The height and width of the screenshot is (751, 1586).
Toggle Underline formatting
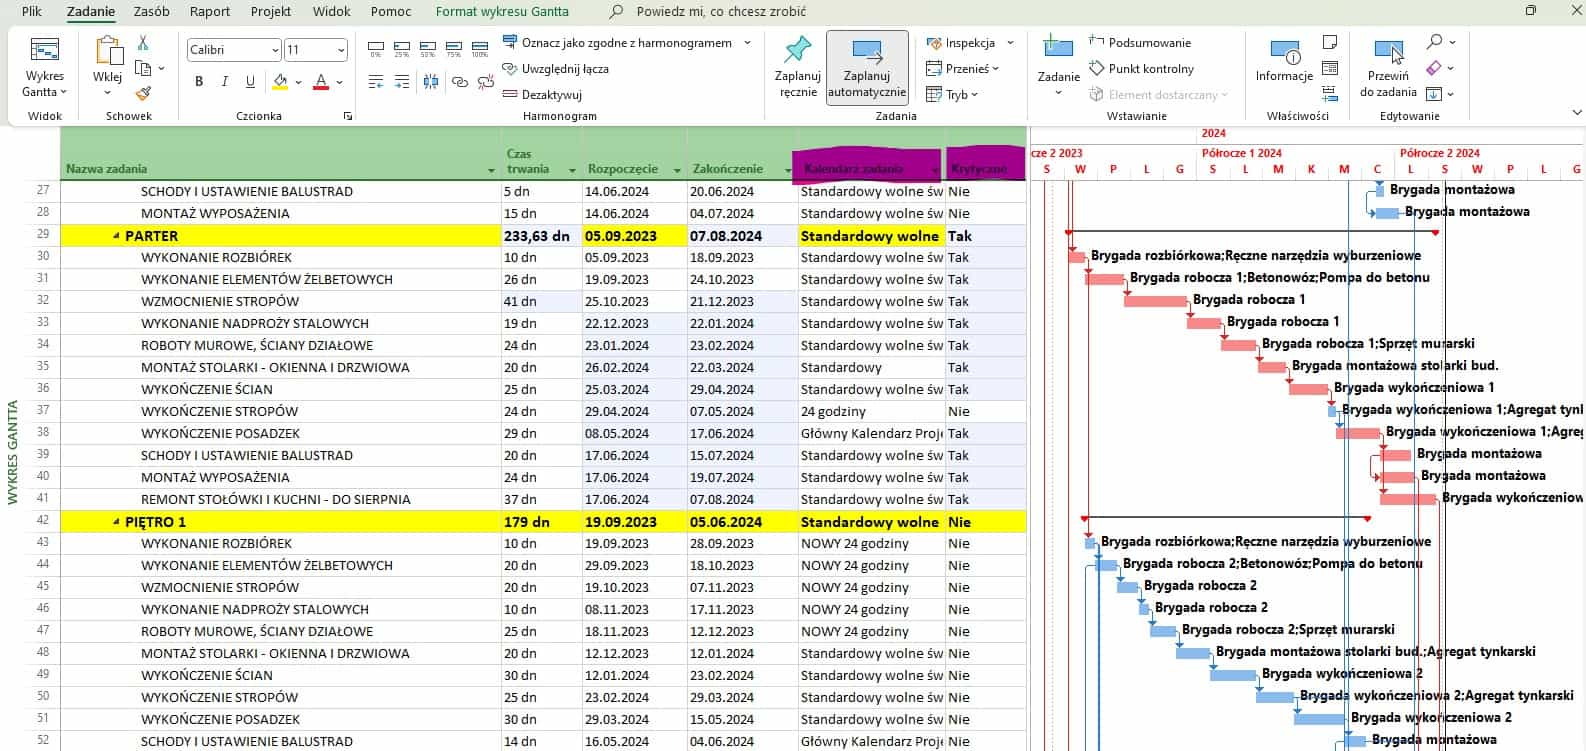tap(250, 82)
